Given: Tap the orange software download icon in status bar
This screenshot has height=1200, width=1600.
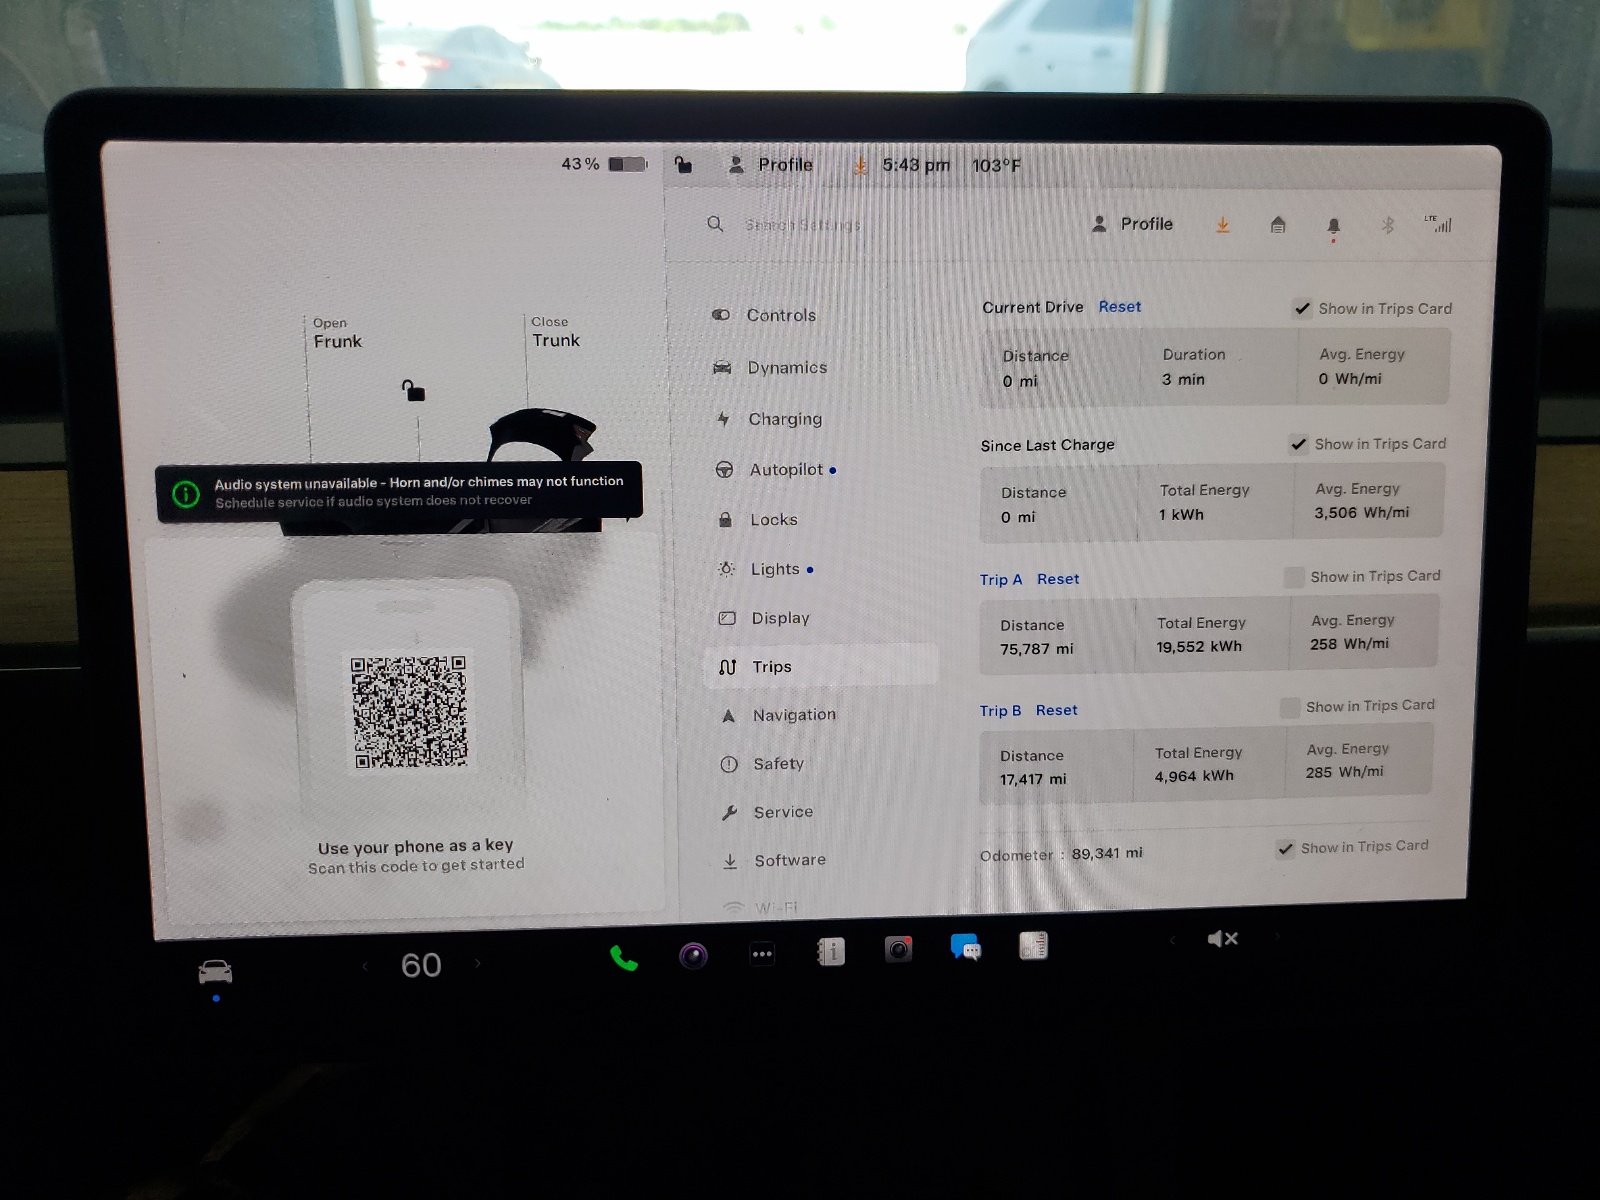Looking at the screenshot, I should [860, 165].
